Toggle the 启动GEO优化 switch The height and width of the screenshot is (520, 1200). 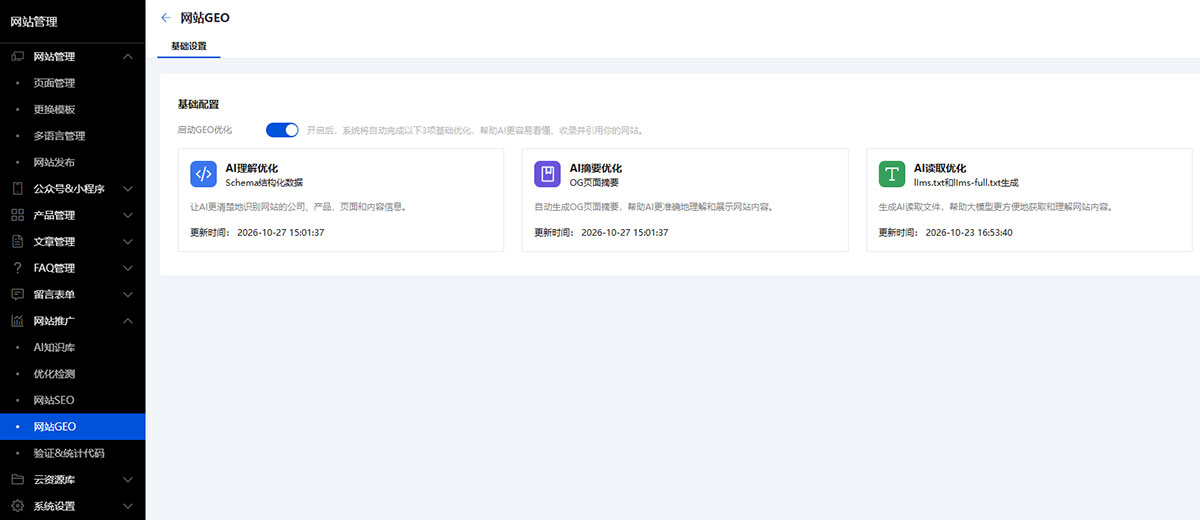point(282,130)
